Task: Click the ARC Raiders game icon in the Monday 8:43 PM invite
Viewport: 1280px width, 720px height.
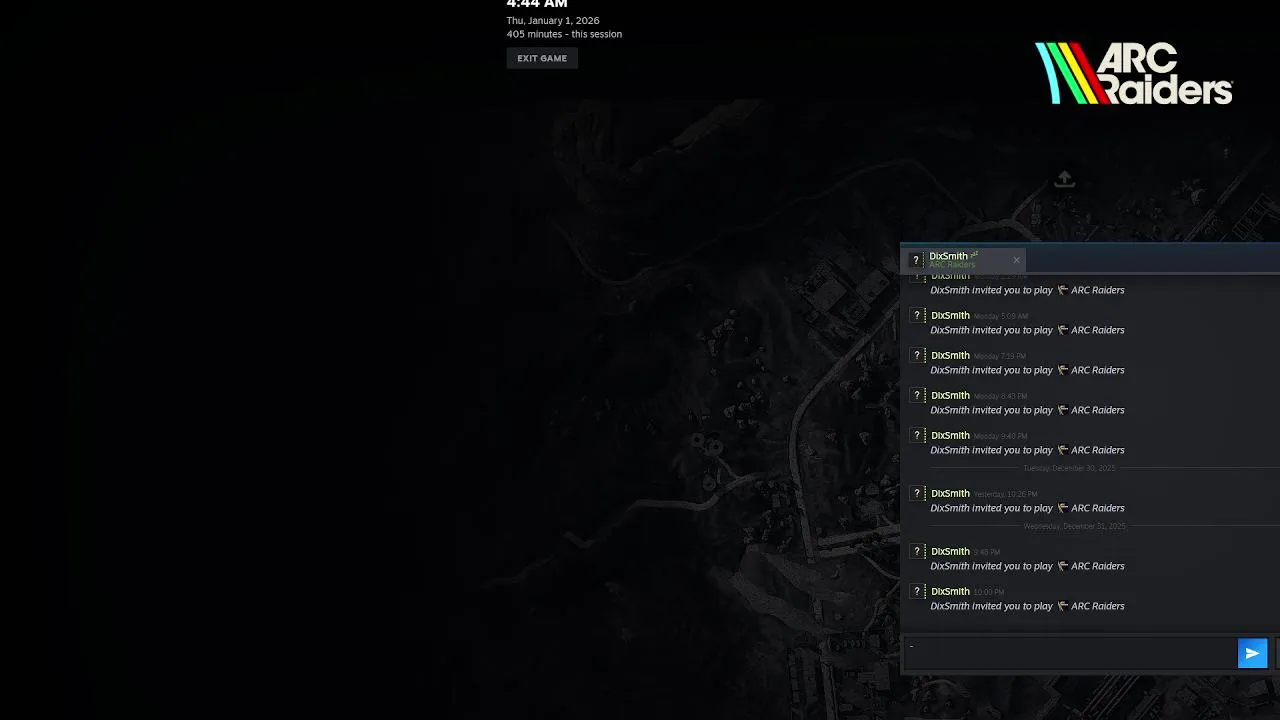Action: [1063, 410]
